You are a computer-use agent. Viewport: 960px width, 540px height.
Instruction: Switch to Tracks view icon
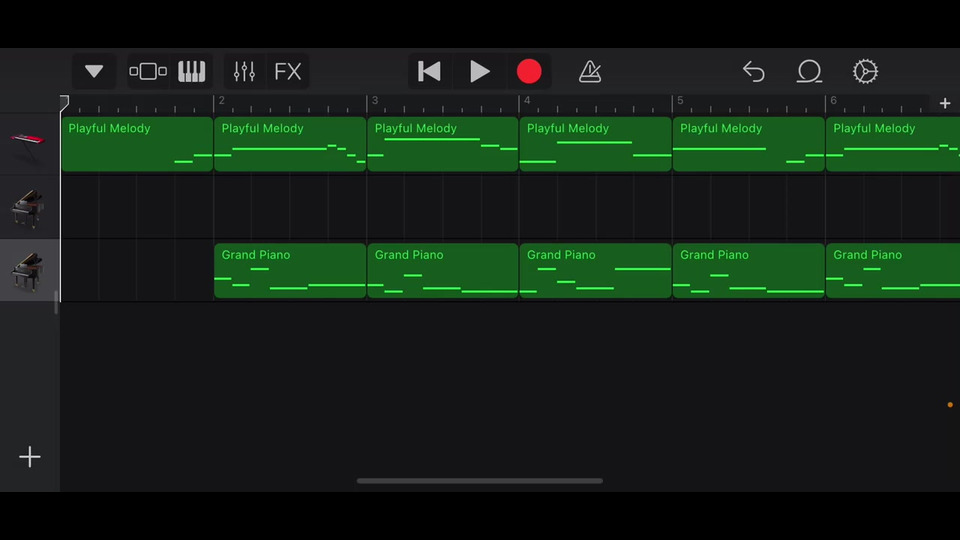pos(148,72)
